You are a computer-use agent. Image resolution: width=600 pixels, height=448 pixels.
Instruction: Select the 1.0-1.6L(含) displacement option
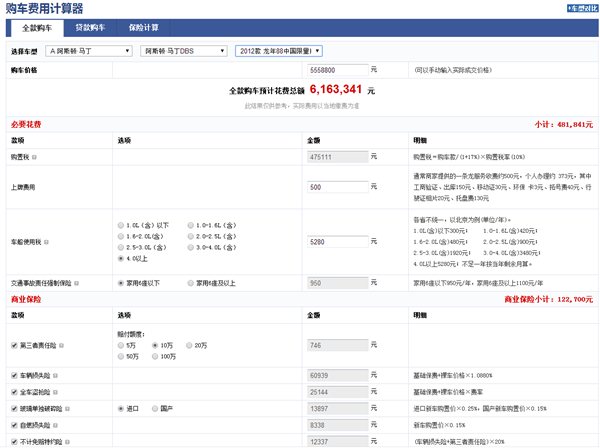coord(191,225)
